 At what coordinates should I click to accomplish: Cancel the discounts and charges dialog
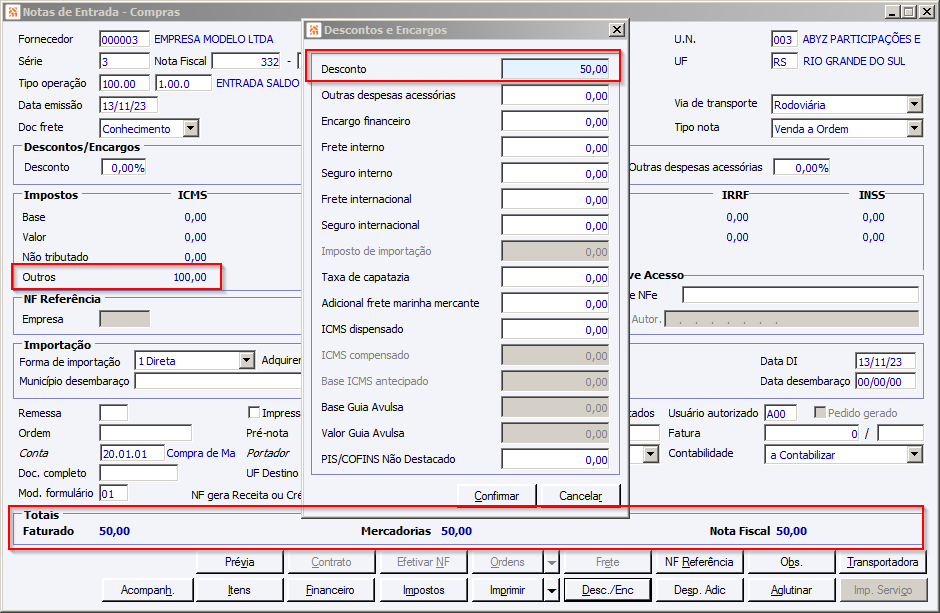point(580,496)
